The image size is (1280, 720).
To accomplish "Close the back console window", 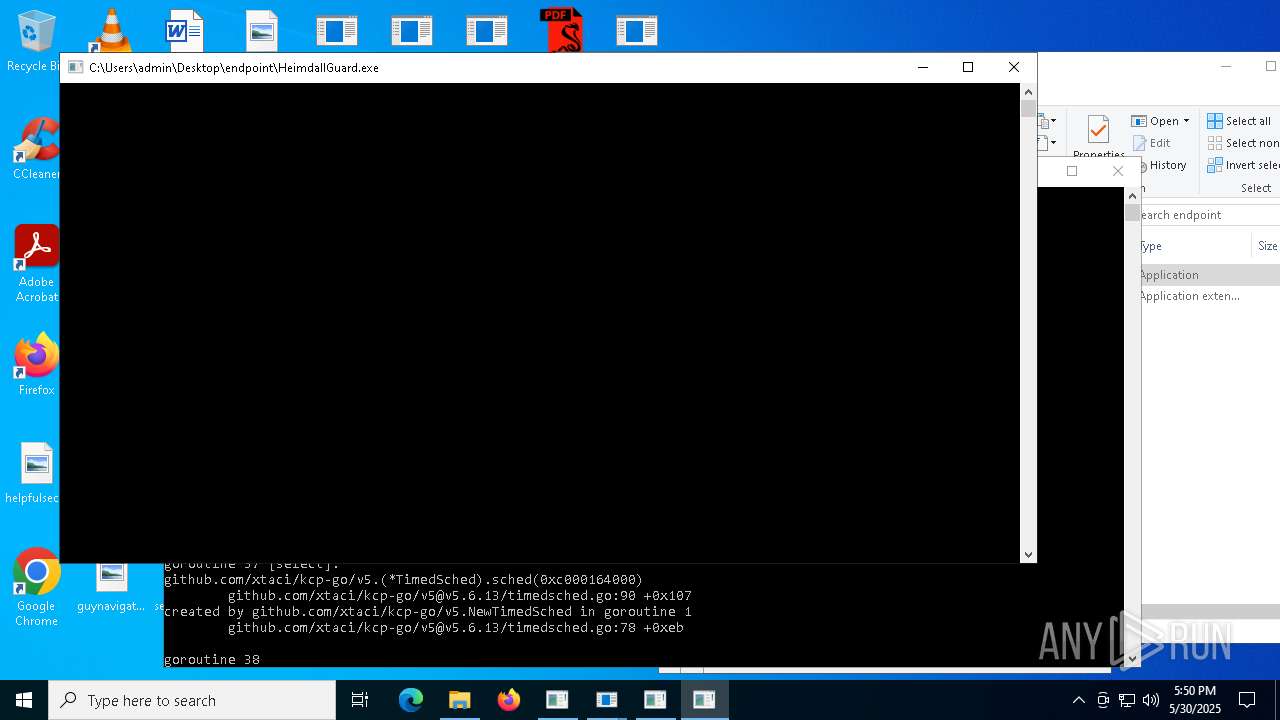I will pos(1118,171).
